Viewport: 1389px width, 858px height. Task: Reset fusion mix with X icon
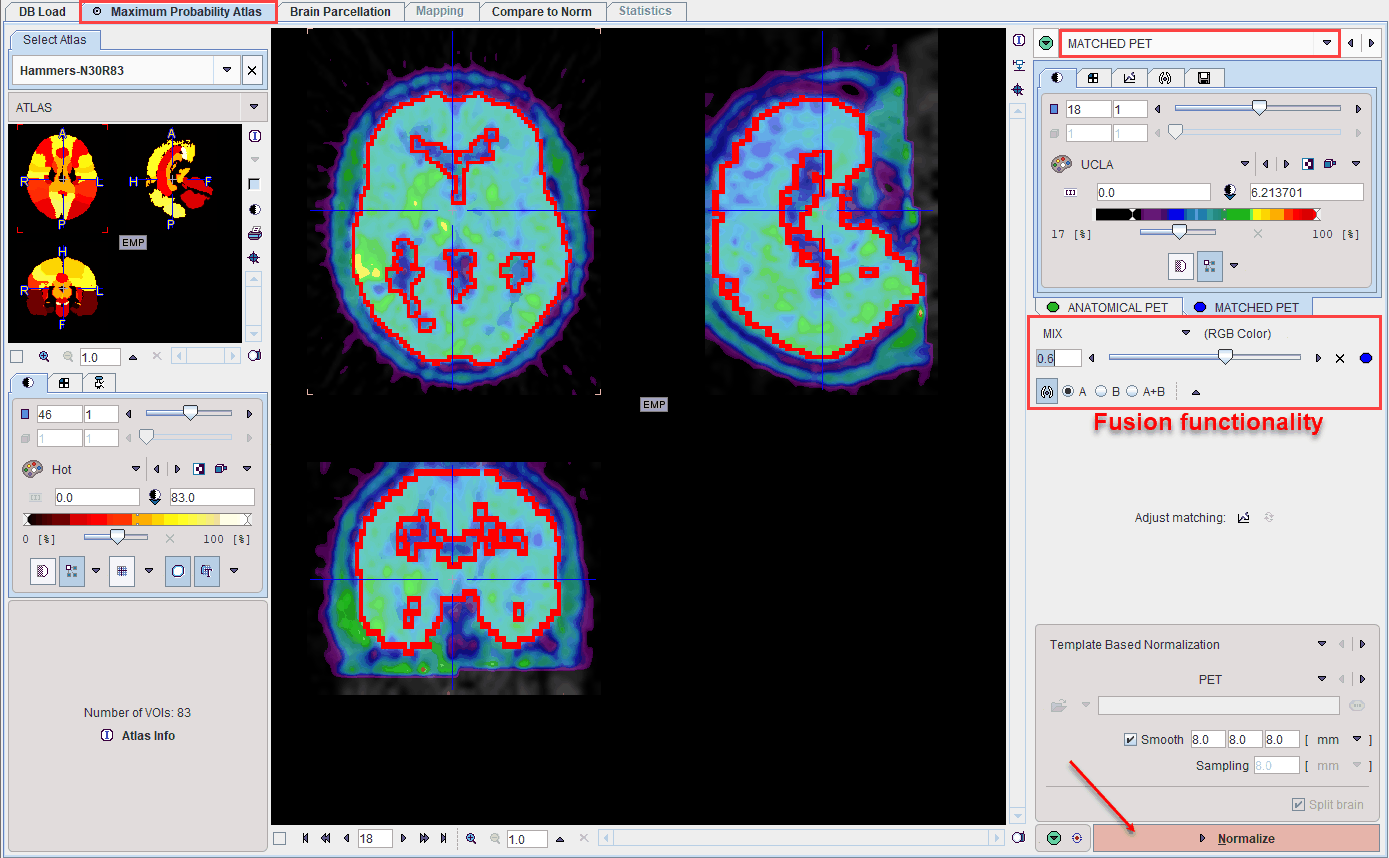(1340, 358)
